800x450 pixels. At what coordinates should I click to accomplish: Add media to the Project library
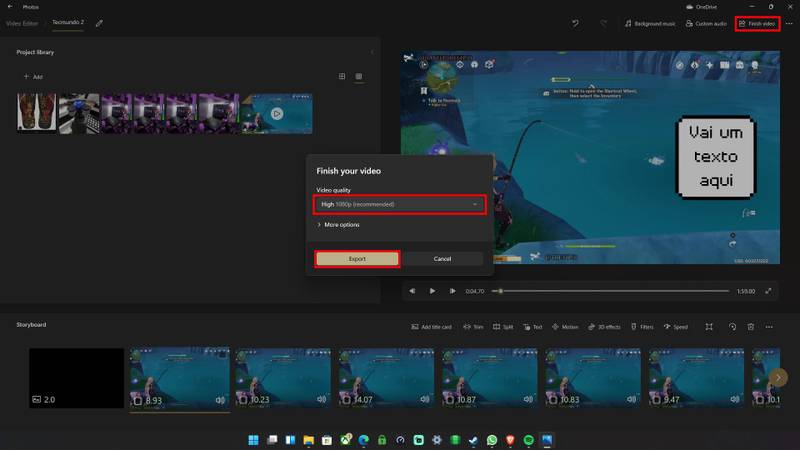coord(33,77)
